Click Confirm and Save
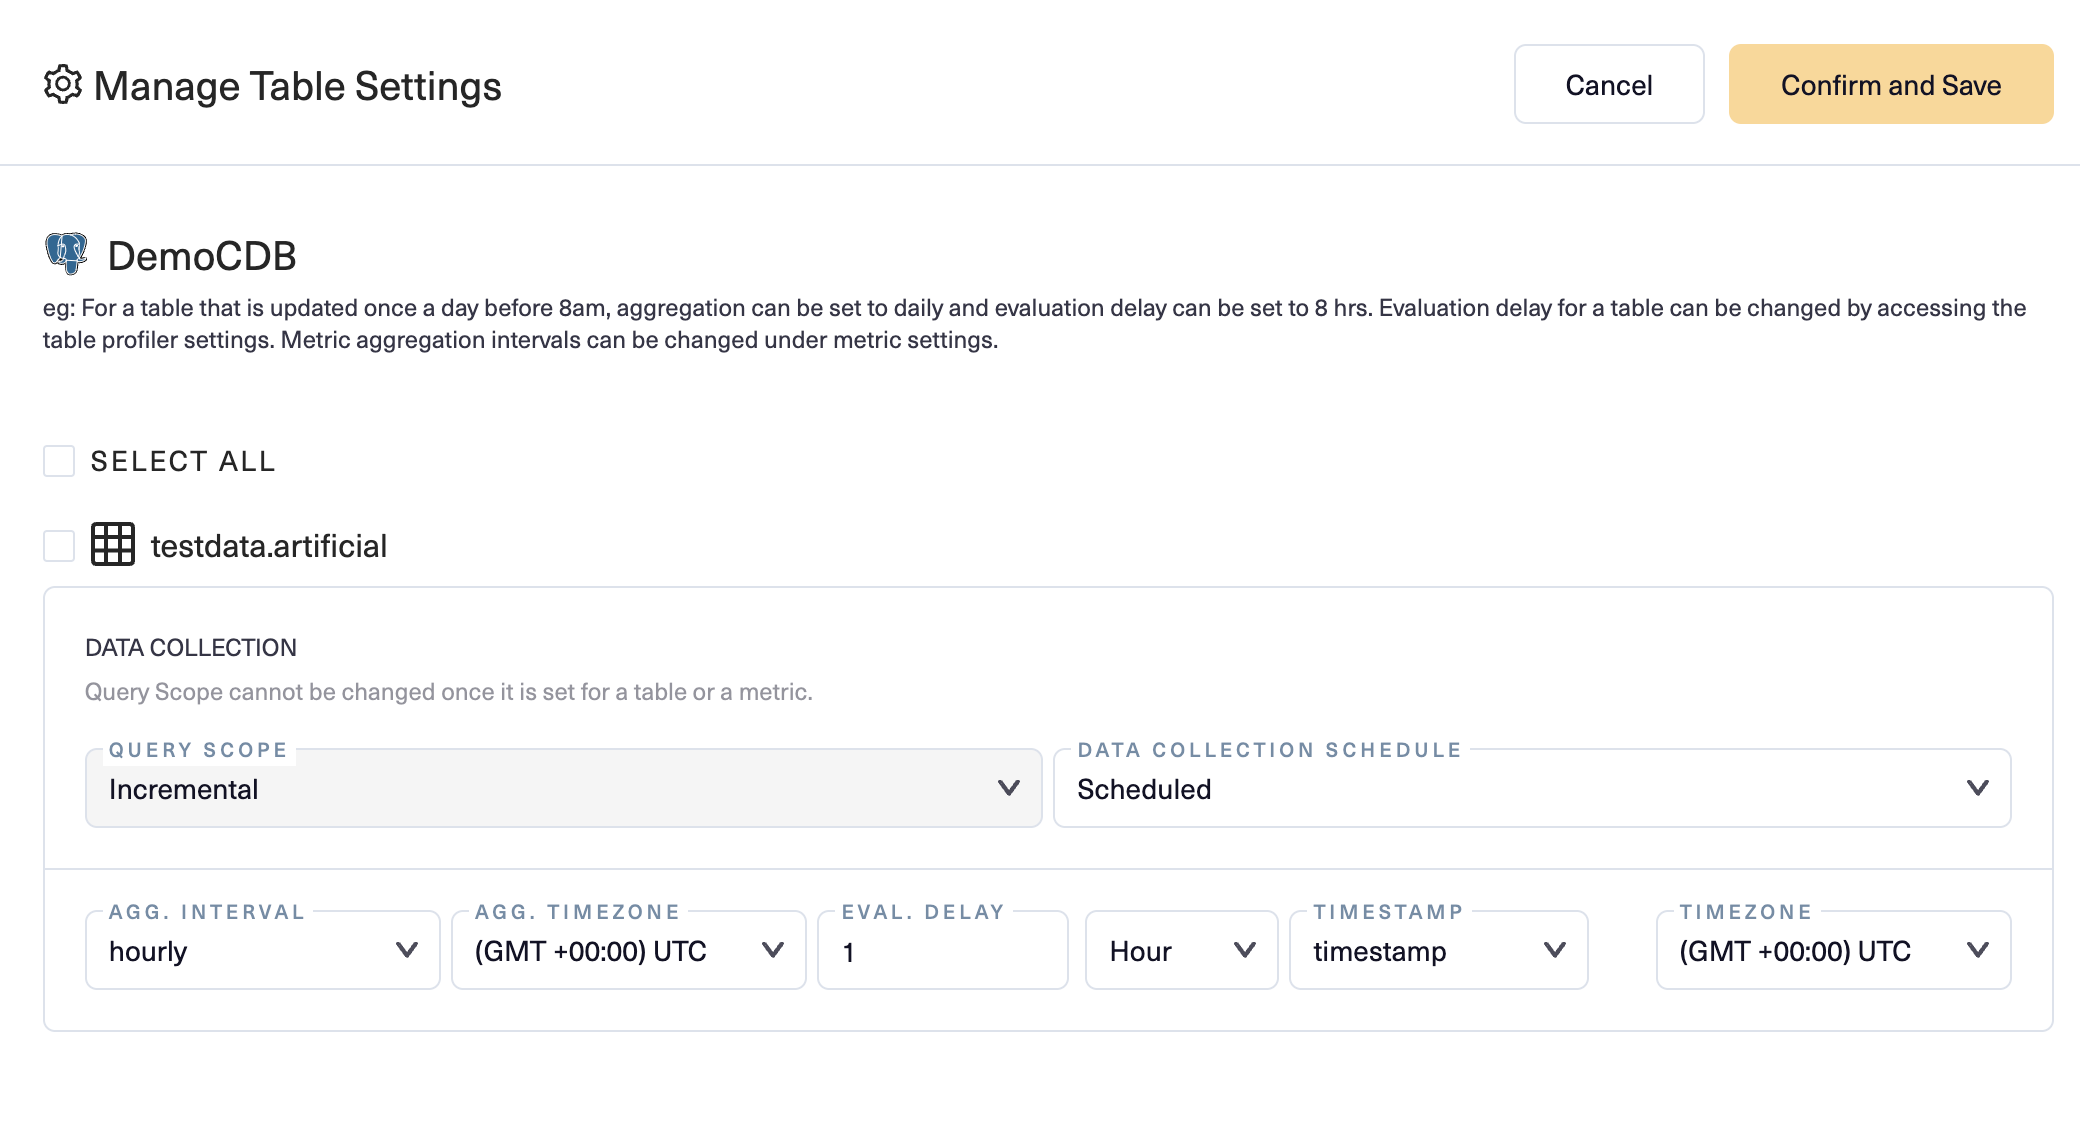This screenshot has height=1128, width=2080. [x=1890, y=85]
